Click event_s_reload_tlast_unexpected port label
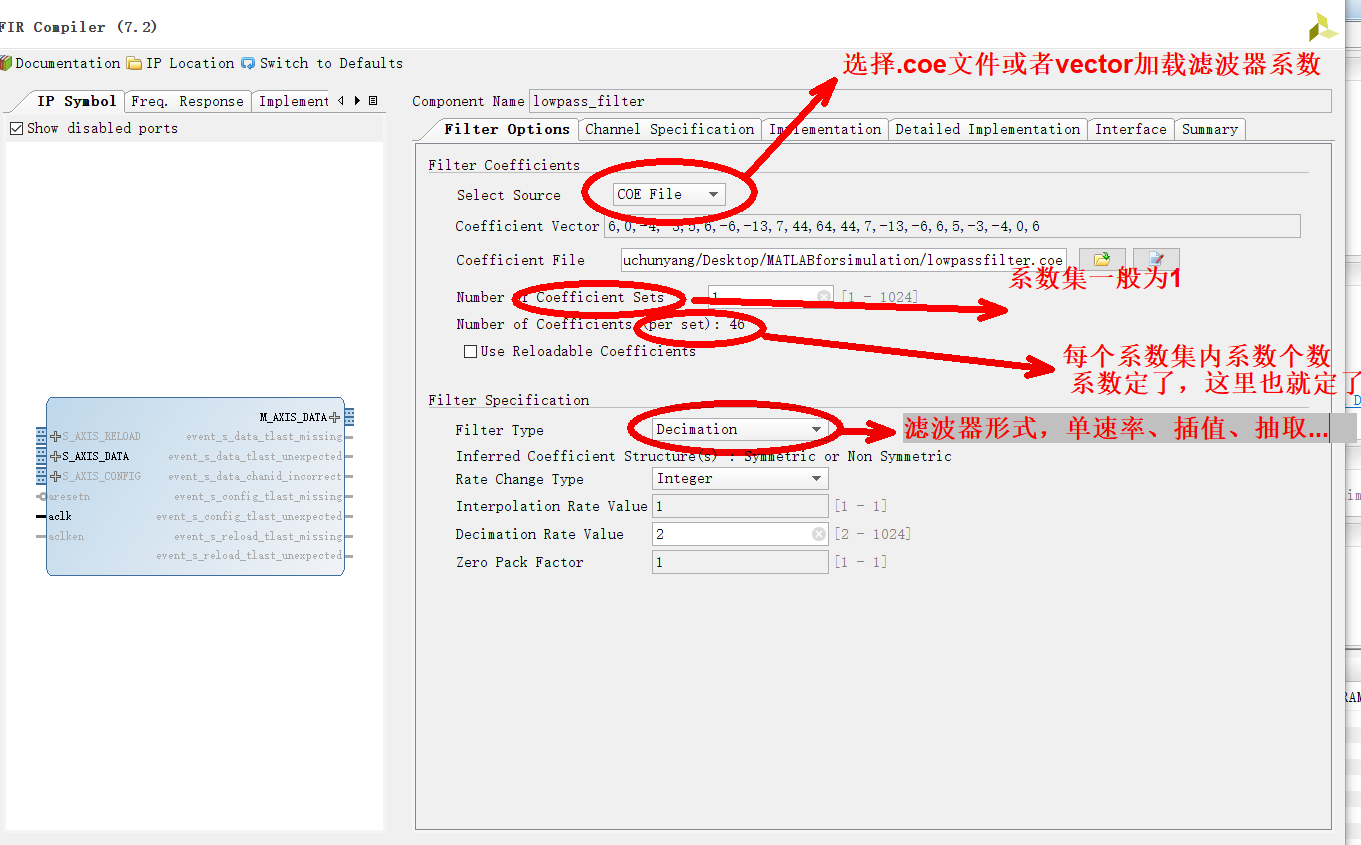Viewport: 1361px width, 845px height. (x=249, y=555)
